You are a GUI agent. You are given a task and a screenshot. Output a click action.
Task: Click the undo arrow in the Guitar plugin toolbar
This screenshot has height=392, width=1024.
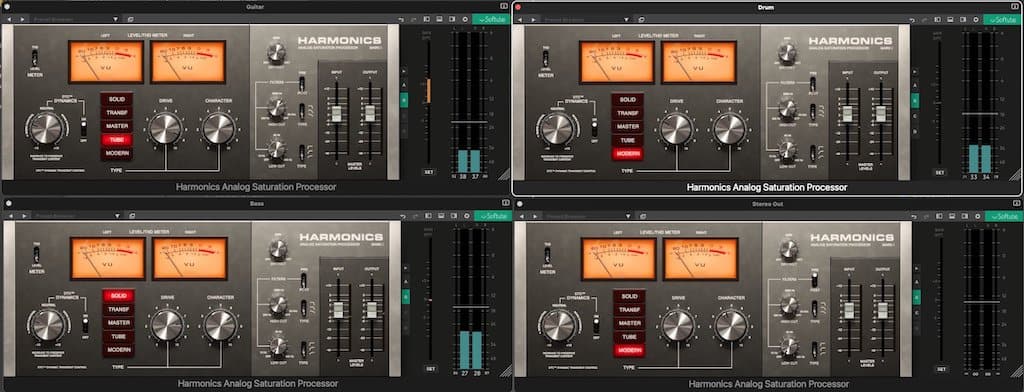coord(400,20)
